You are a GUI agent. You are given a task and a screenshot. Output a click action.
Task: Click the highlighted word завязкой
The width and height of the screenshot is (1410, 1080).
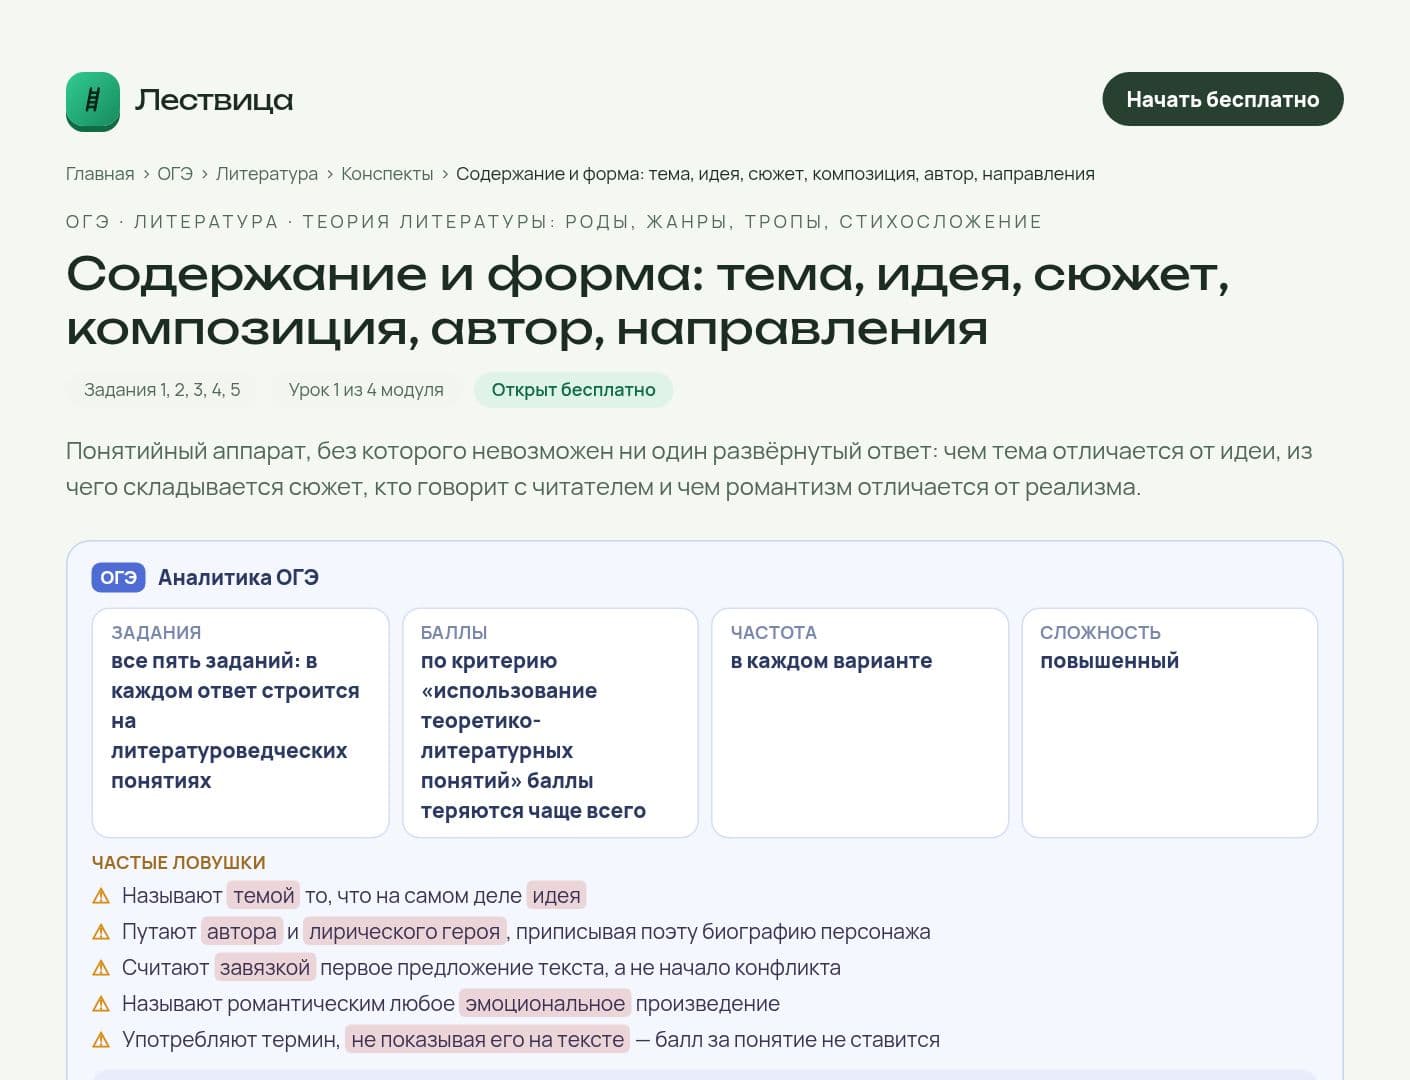point(265,968)
